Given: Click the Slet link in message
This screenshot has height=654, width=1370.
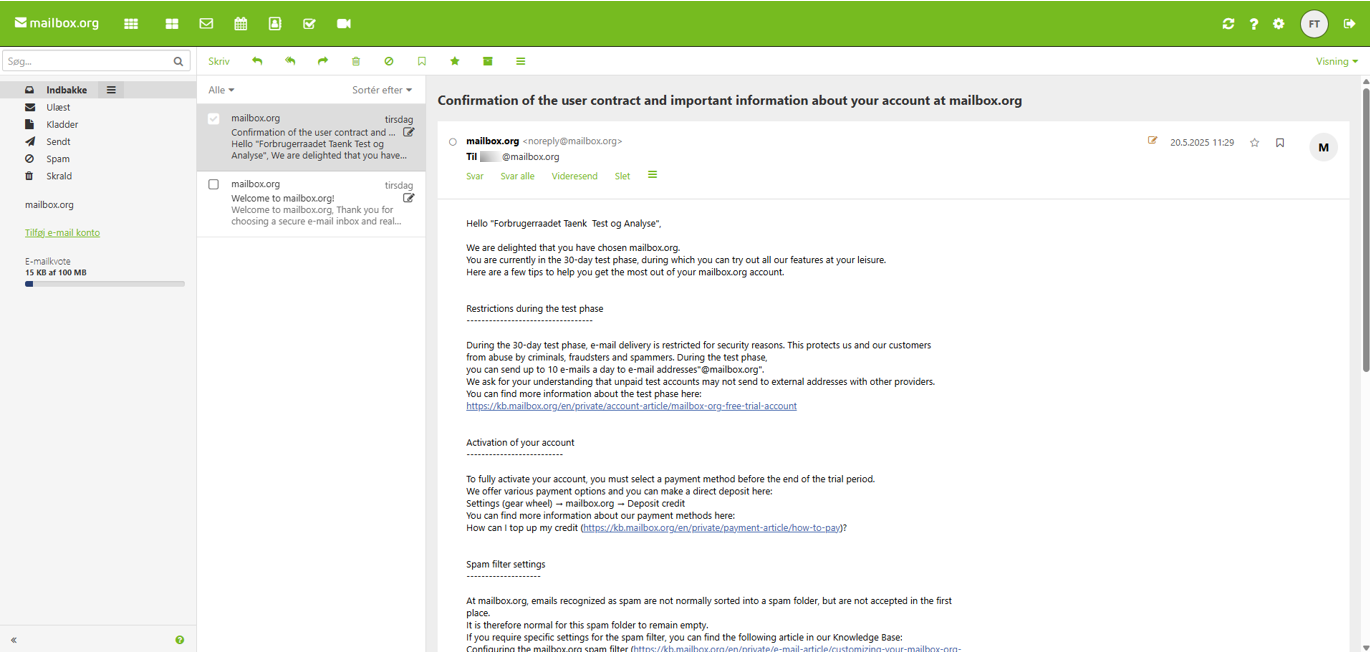Looking at the screenshot, I should tap(622, 176).
